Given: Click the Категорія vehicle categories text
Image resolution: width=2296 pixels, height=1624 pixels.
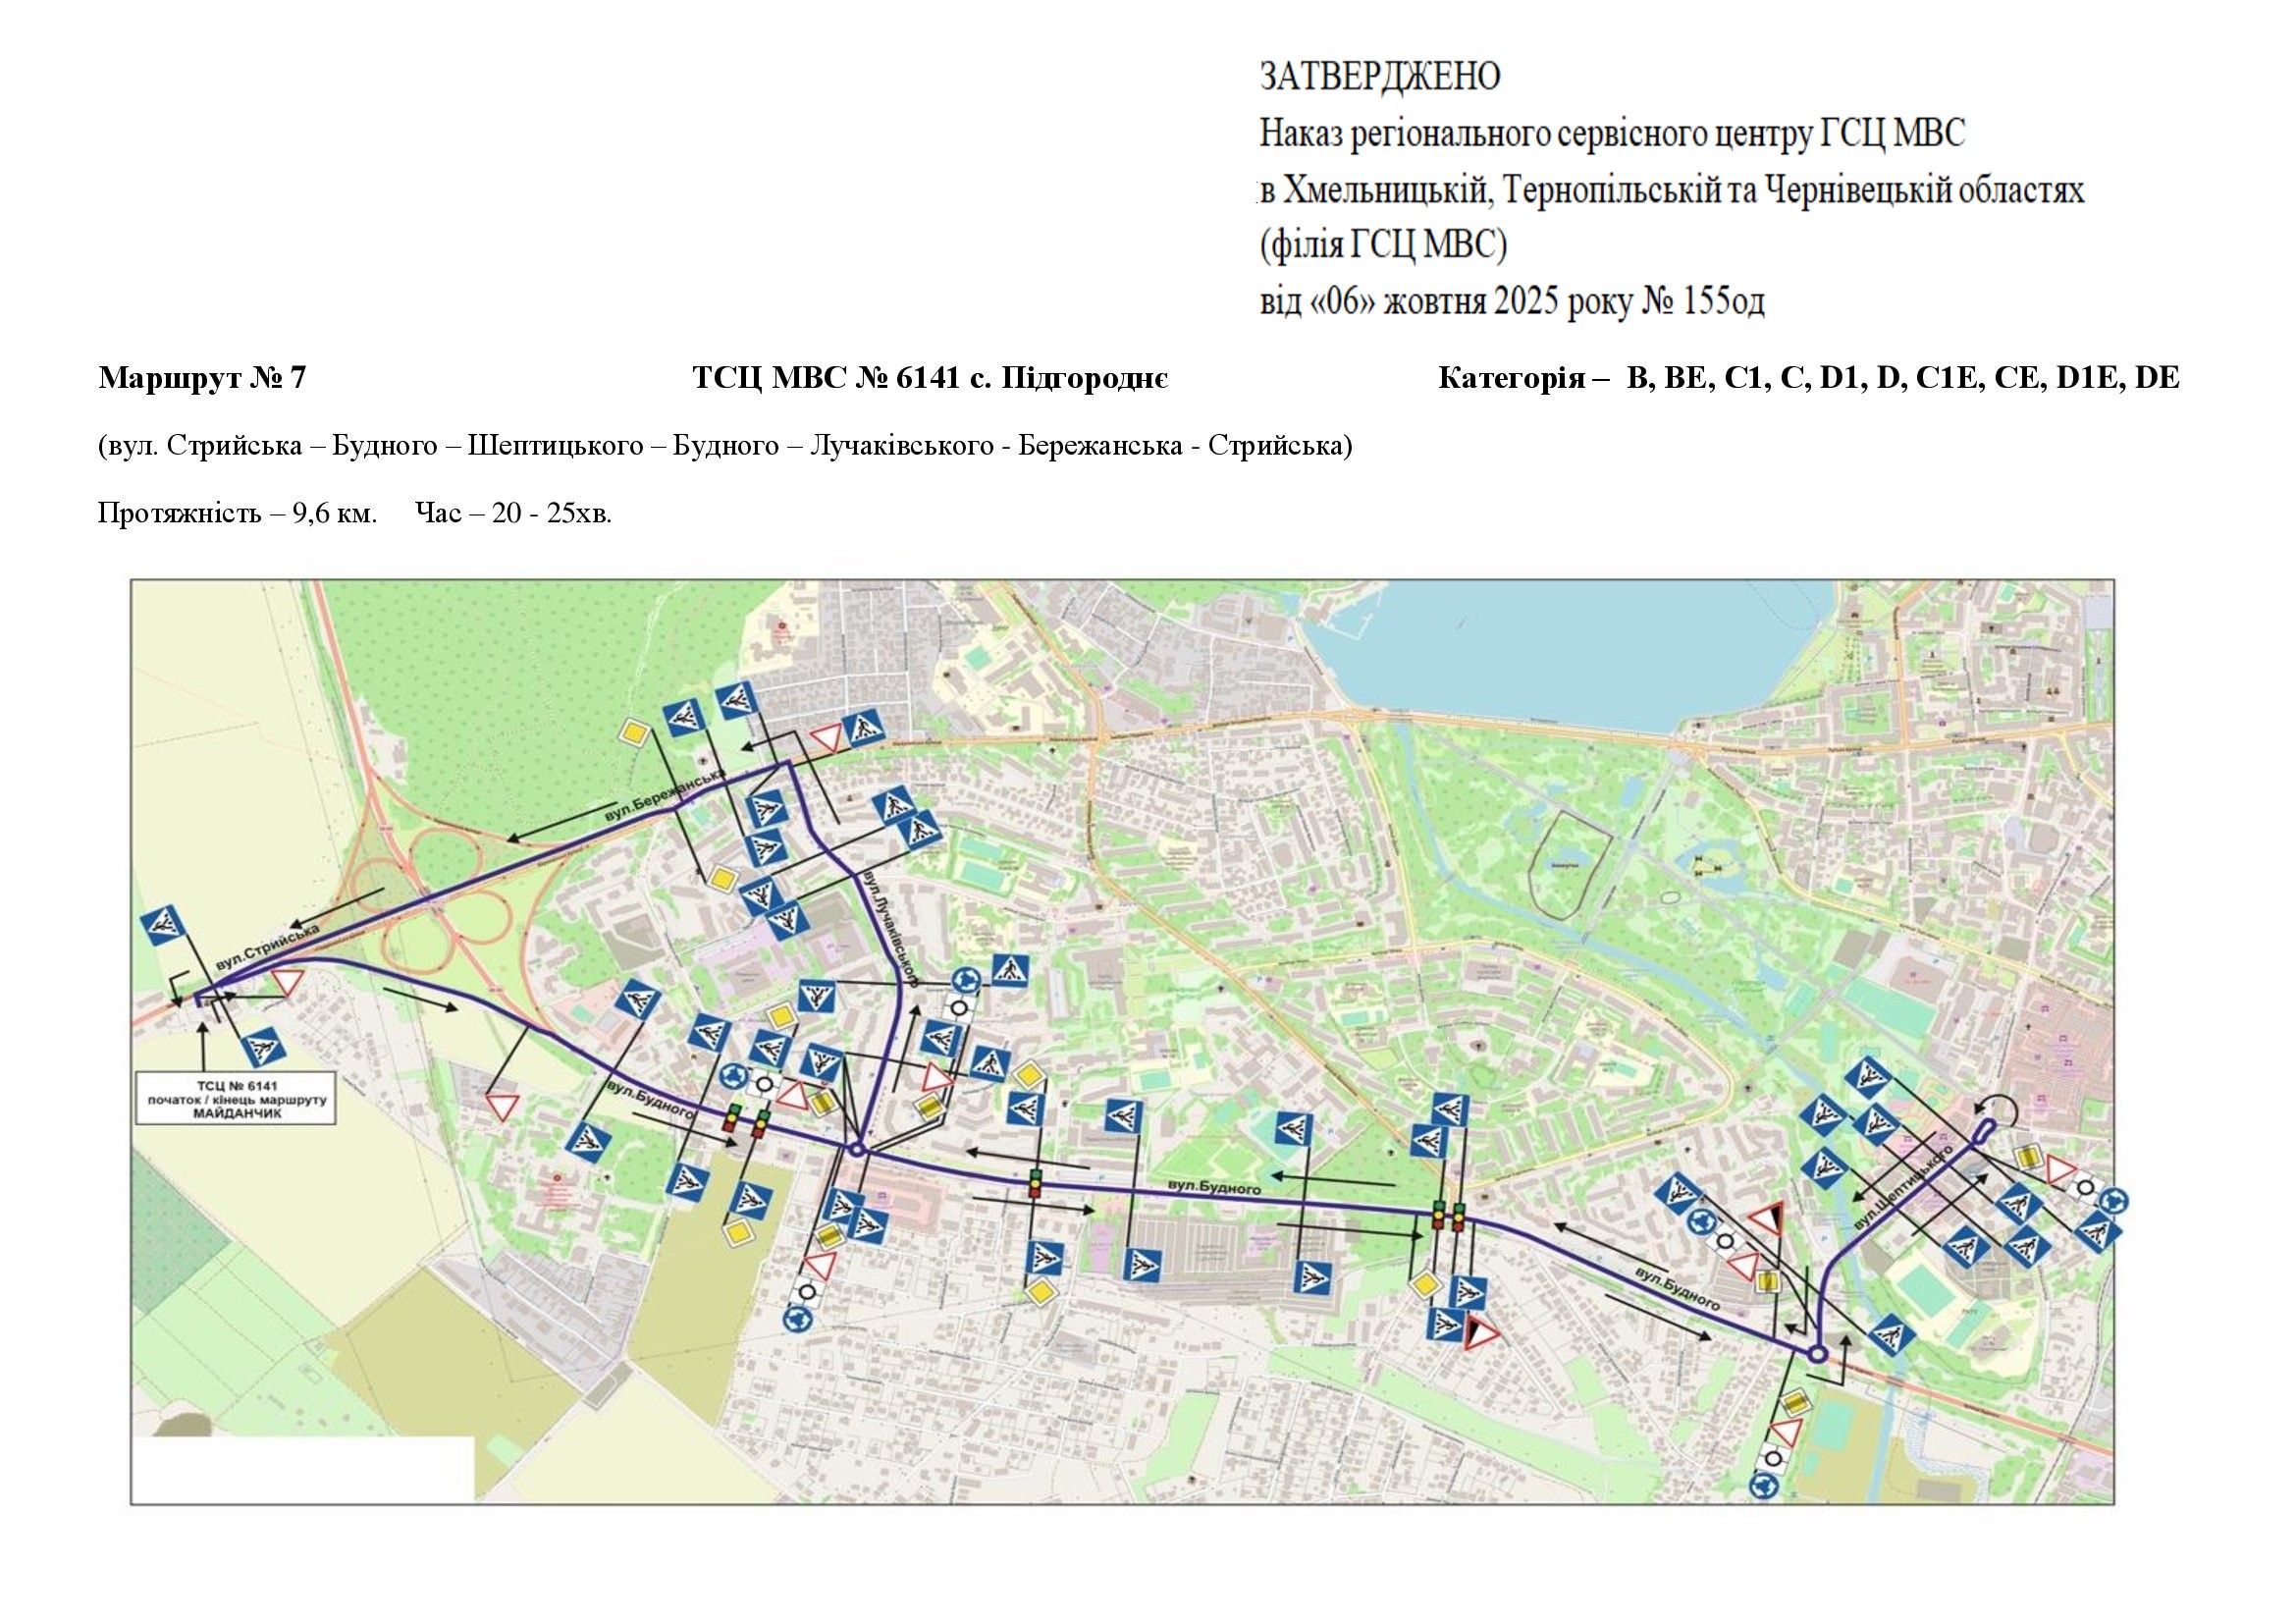Looking at the screenshot, I should click(x=1808, y=378).
